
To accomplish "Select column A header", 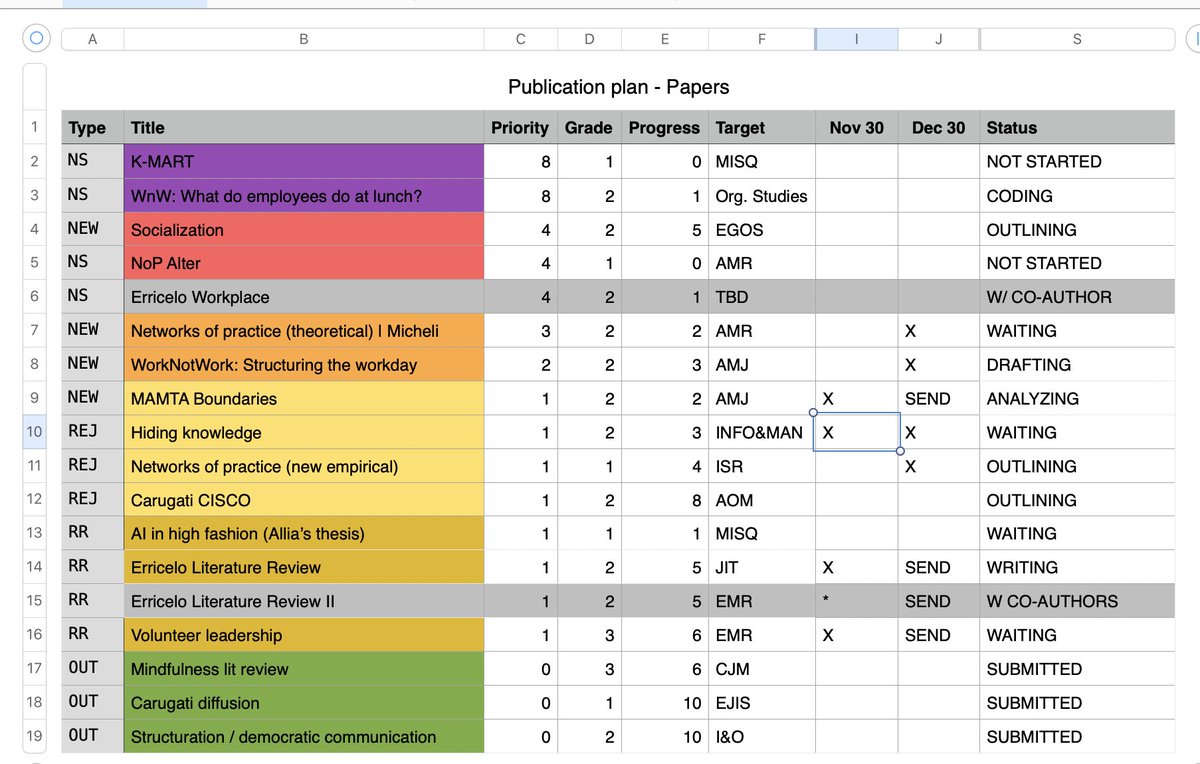I will (x=93, y=39).
